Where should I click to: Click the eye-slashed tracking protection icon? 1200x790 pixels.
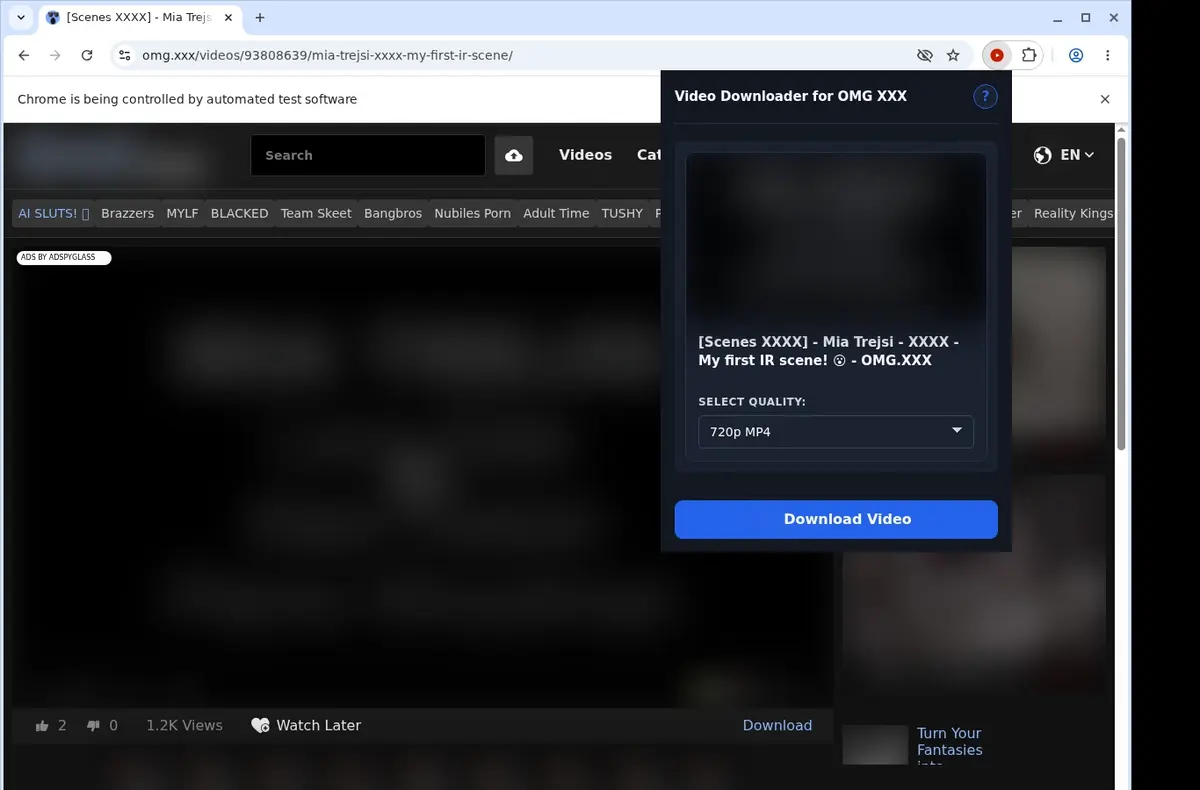coord(924,55)
